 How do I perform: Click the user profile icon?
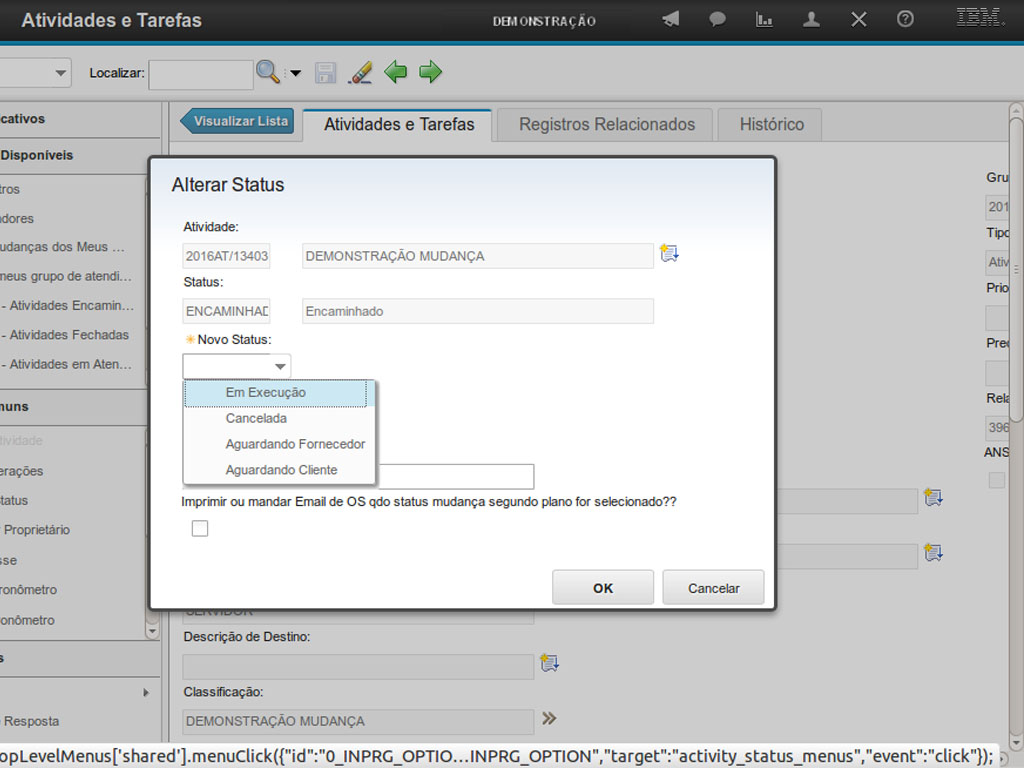pos(812,19)
